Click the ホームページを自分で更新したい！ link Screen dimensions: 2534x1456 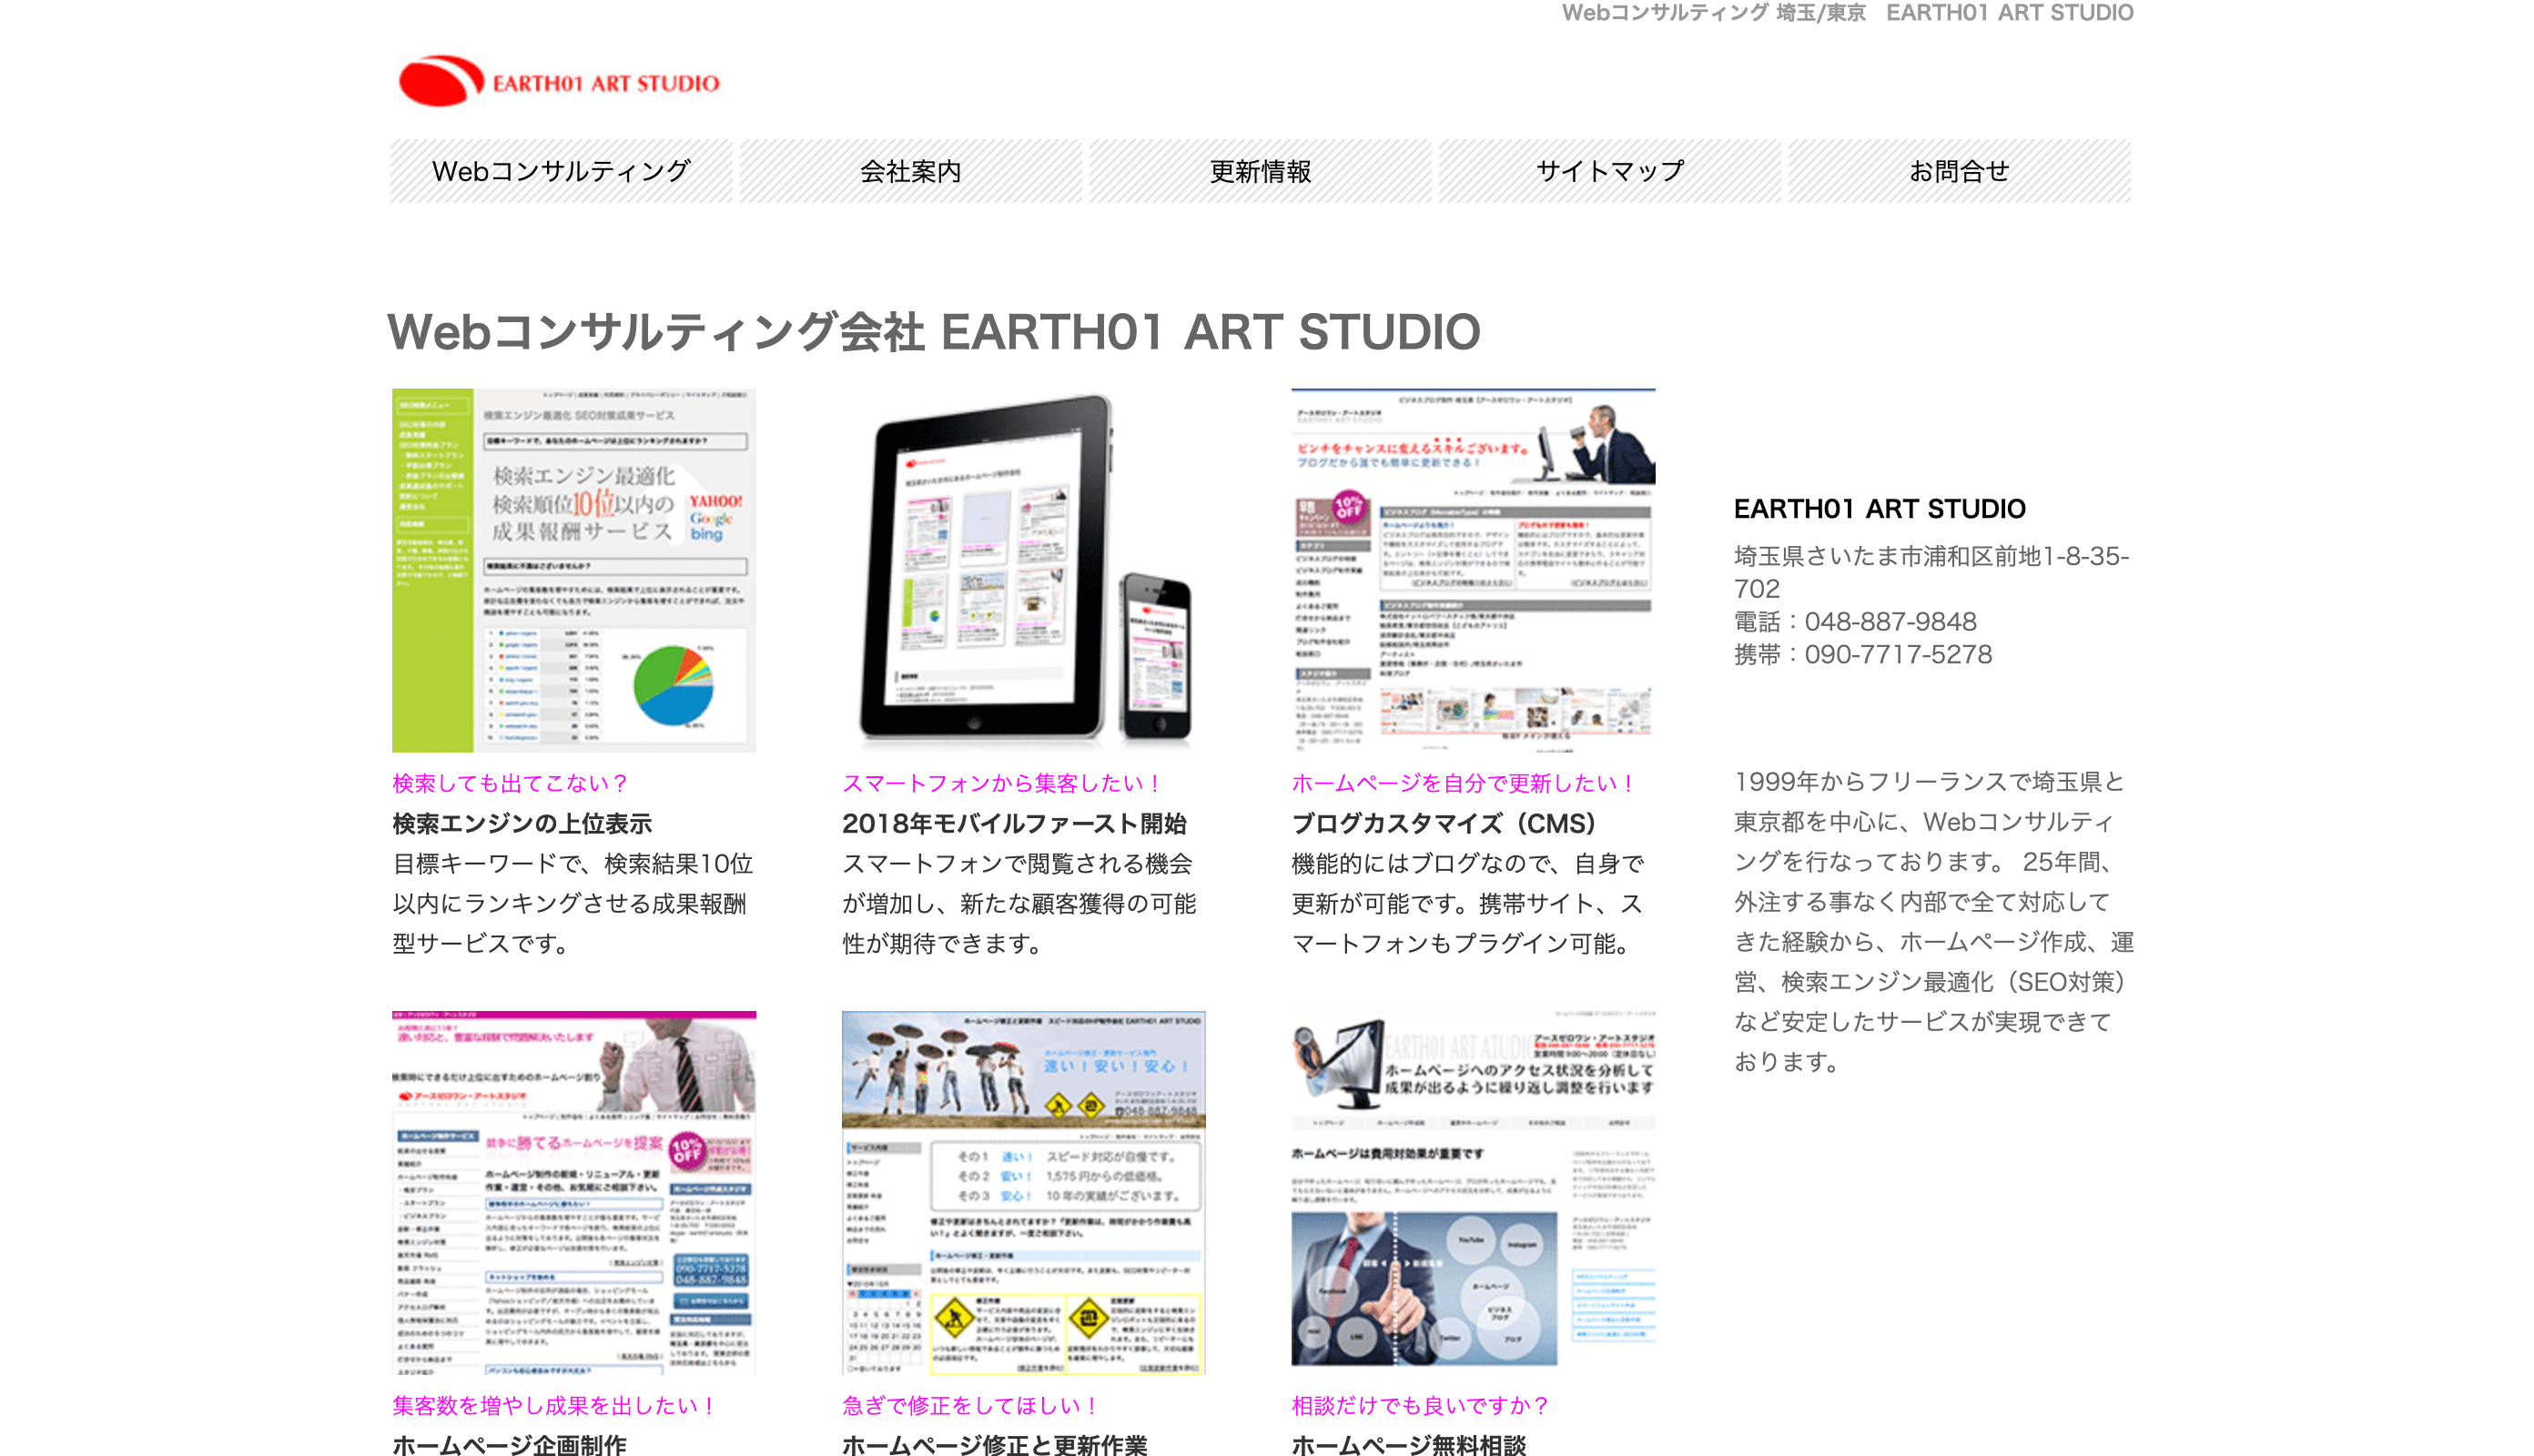coord(1464,783)
